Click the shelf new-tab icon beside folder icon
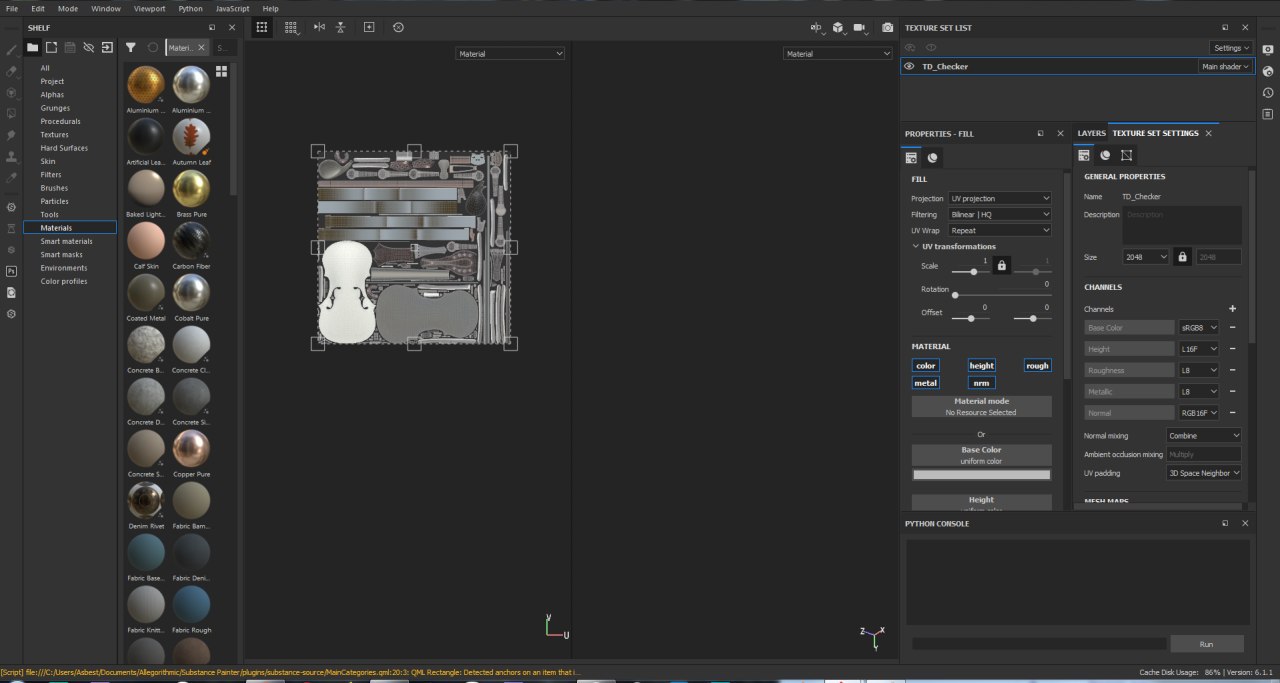The width and height of the screenshot is (1280, 683). coord(51,47)
